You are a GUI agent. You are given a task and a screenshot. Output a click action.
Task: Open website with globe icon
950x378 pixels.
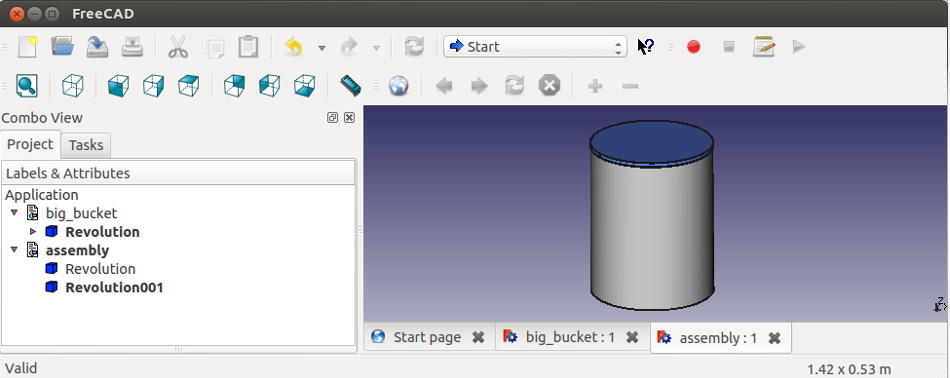399,86
